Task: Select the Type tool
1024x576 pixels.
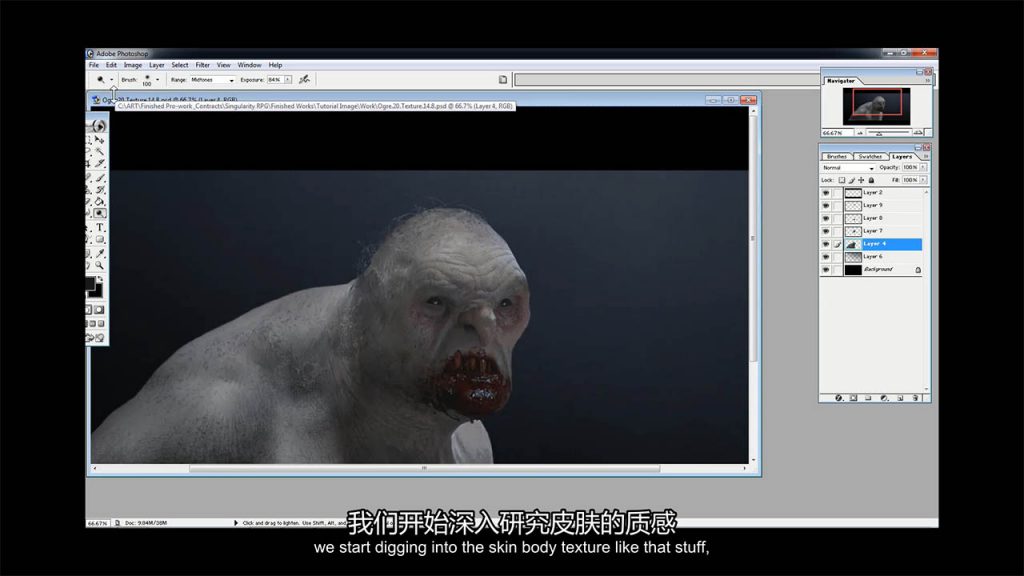Action: point(100,227)
